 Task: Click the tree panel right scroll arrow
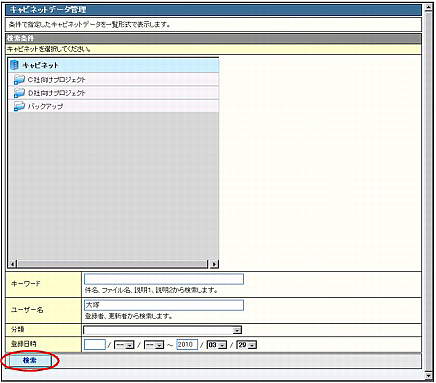214,264
